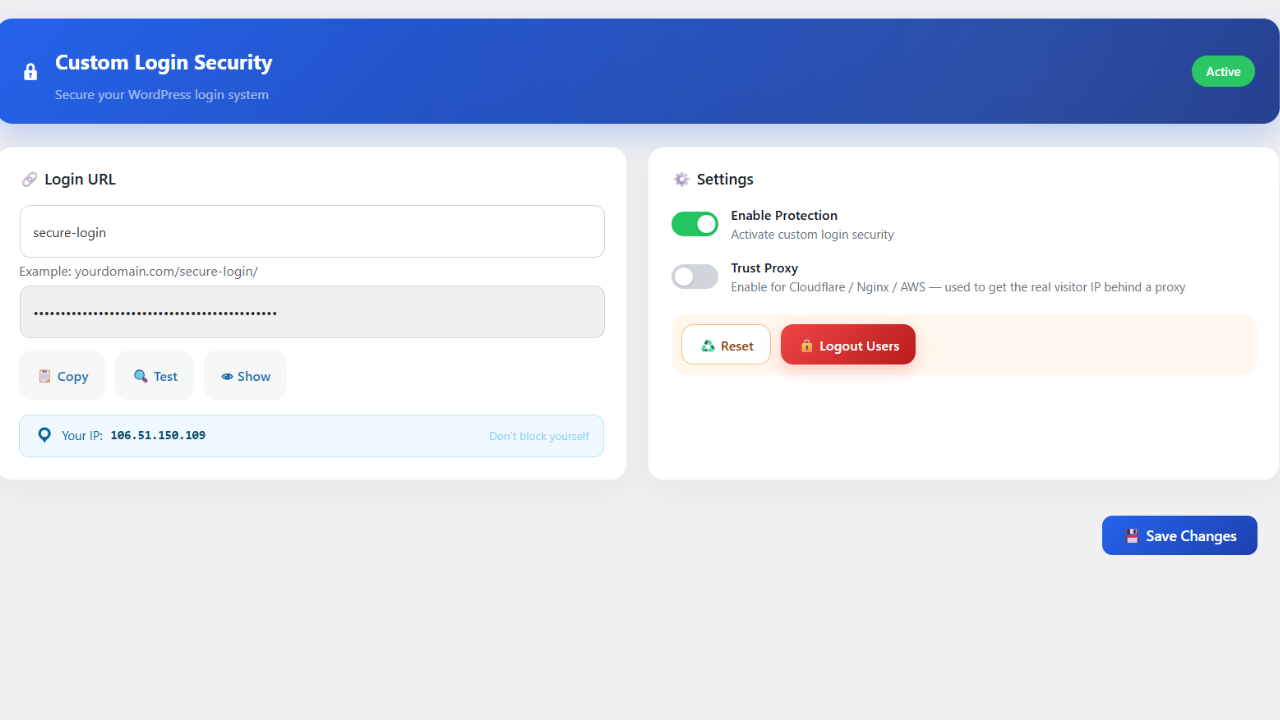The image size is (1280, 720).
Task: Click "Secure your WordPress login system" subtitle
Action: [162, 95]
